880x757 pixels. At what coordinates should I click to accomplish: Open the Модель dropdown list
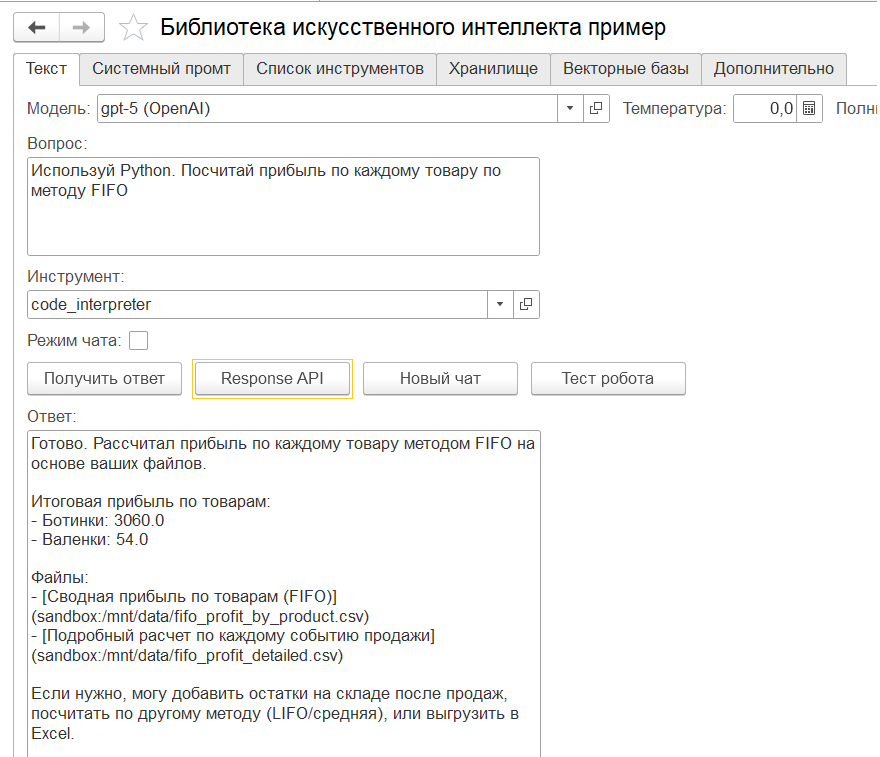tap(570, 108)
